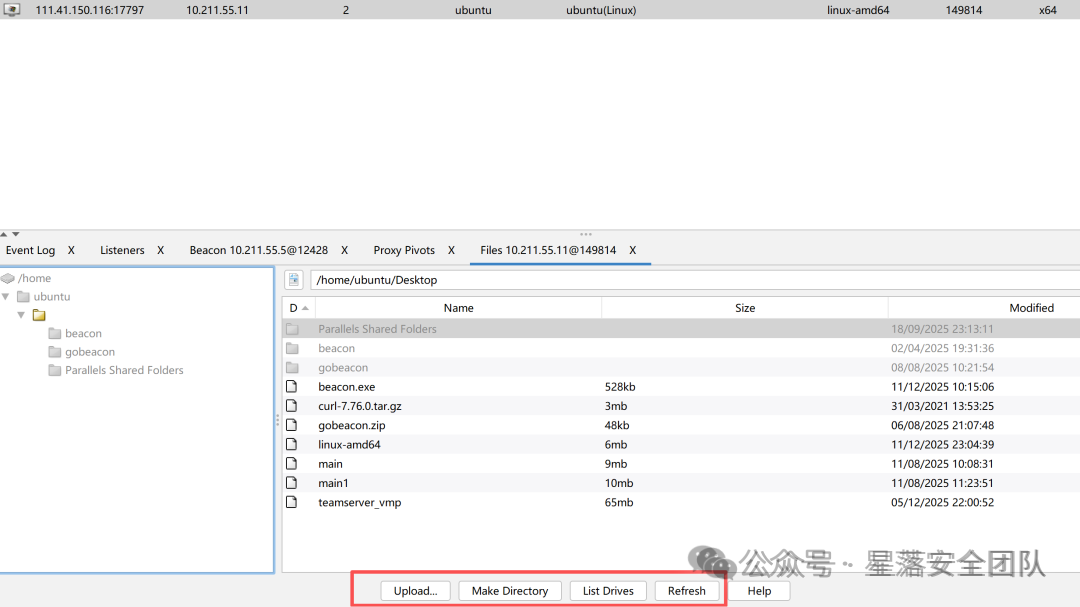Click the /home drive icon in tree
The width and height of the screenshot is (1080, 607).
point(8,278)
